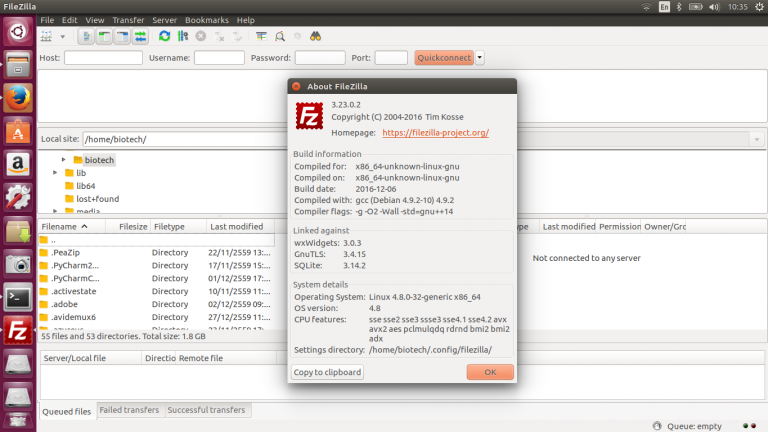768x432 pixels.
Task: Sort local list by Last modified
Action: (240, 227)
